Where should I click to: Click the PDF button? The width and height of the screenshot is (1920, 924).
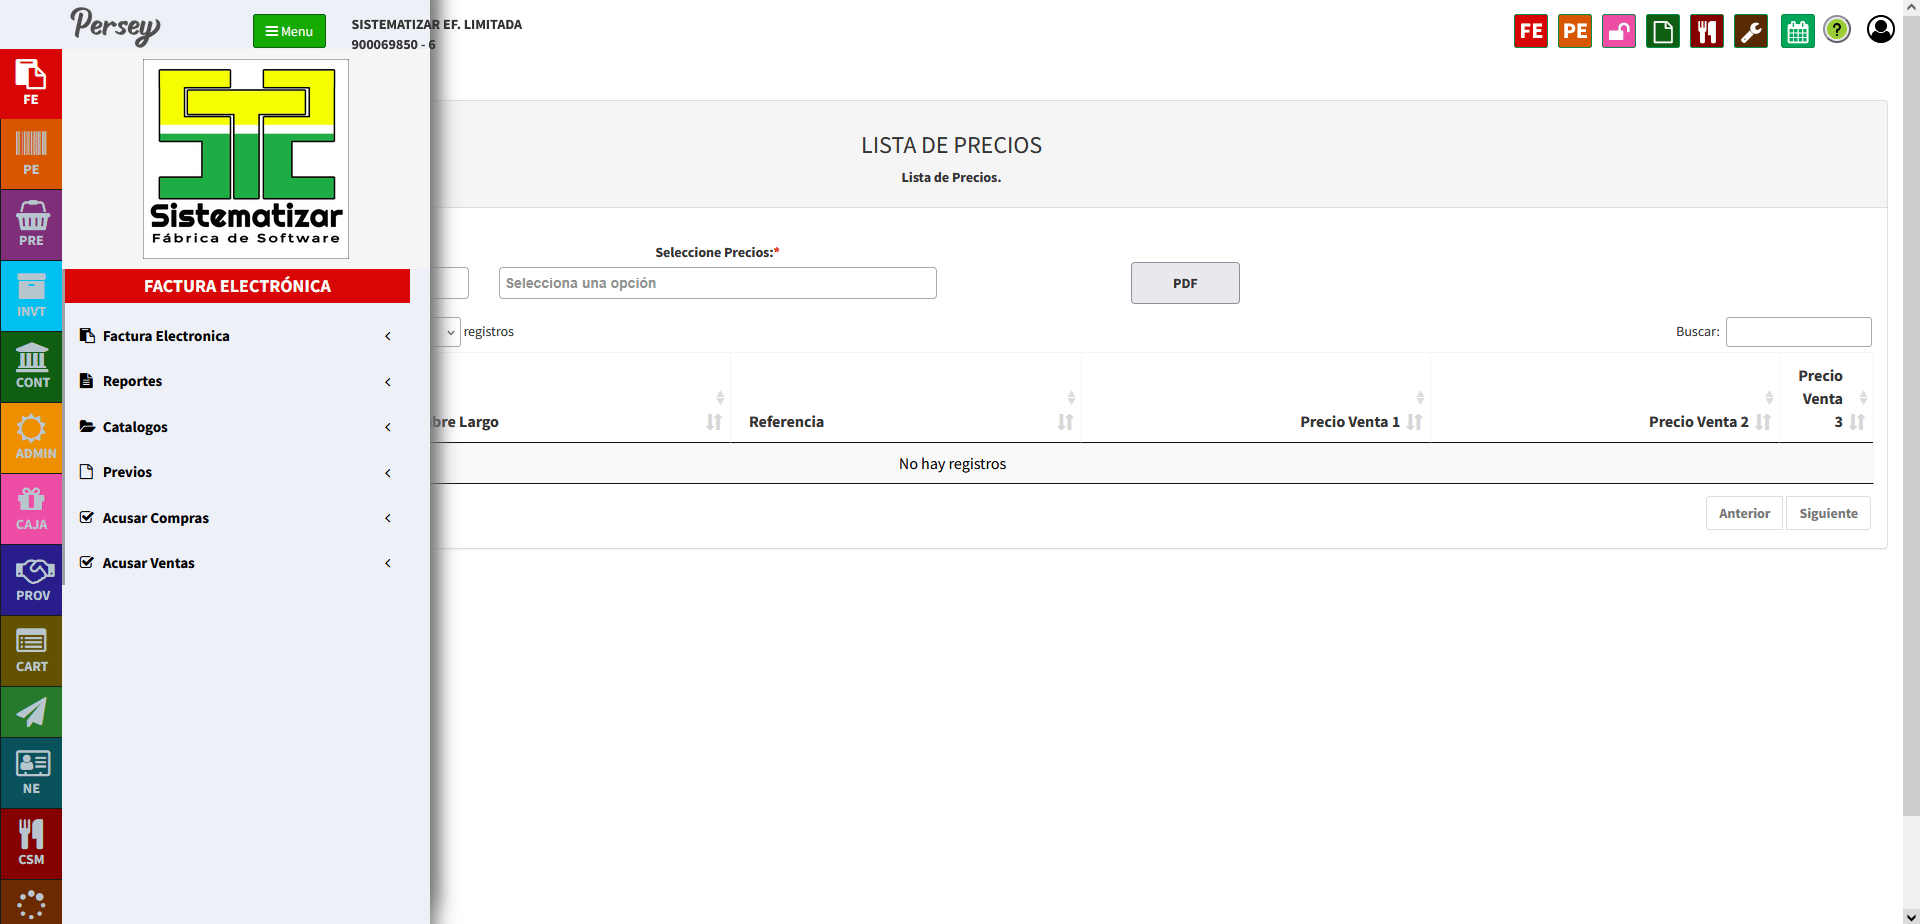1184,283
